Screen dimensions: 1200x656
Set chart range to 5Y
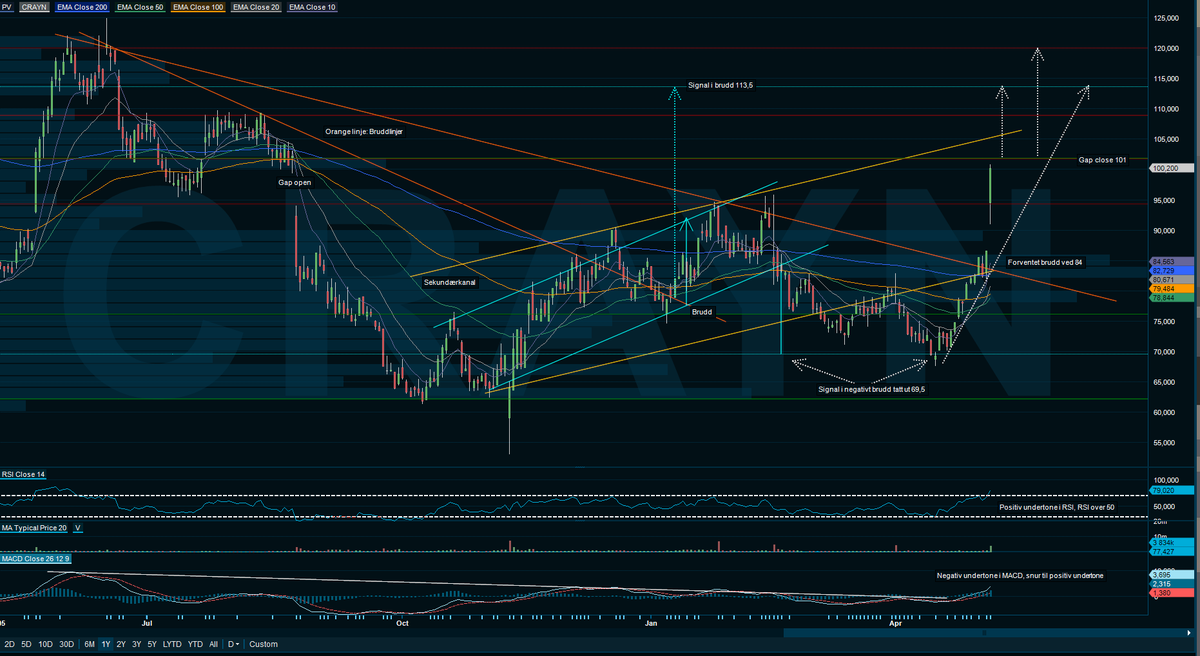pos(152,644)
